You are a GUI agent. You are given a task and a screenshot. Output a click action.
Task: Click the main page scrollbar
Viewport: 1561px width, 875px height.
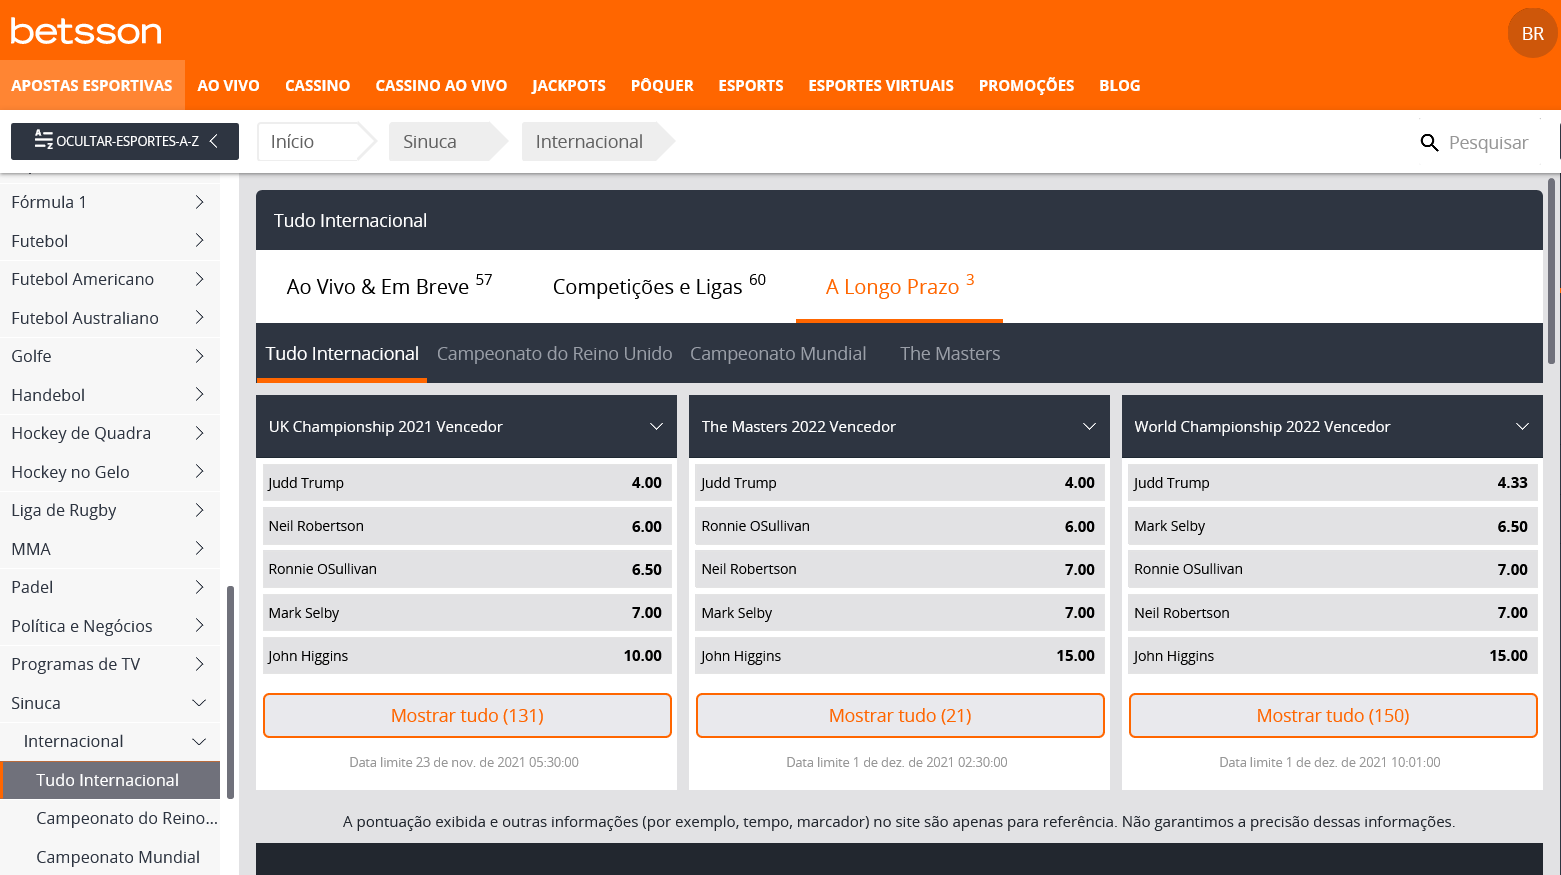1552,270
